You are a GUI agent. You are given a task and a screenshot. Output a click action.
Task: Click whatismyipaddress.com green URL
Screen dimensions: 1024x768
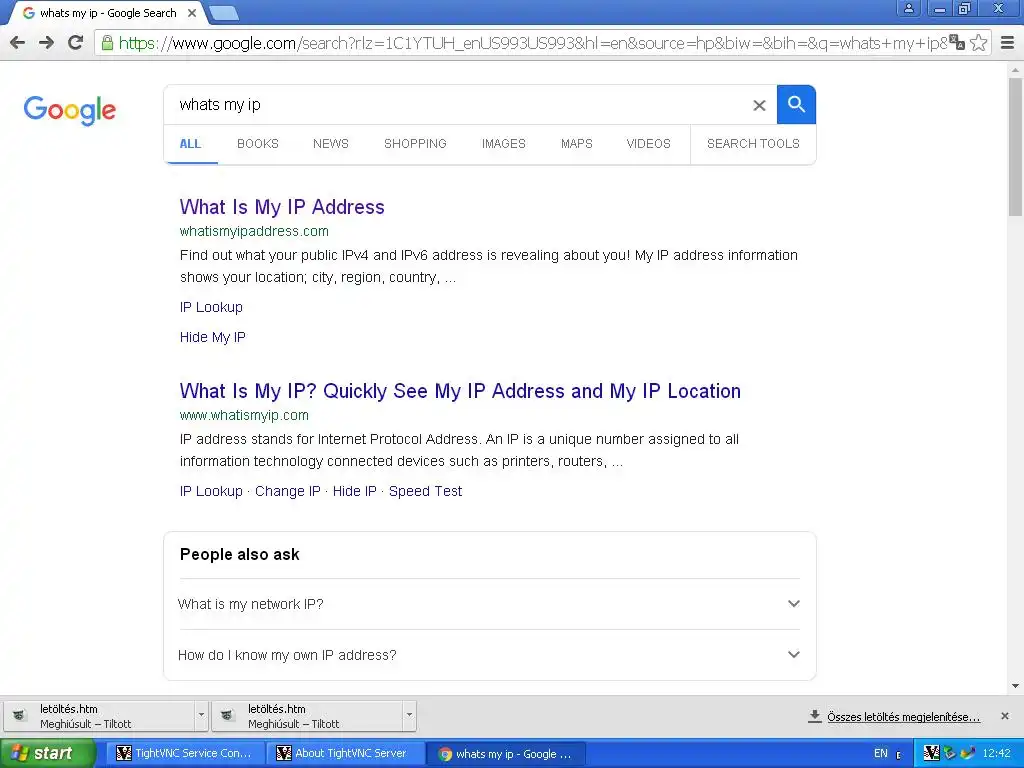(254, 231)
